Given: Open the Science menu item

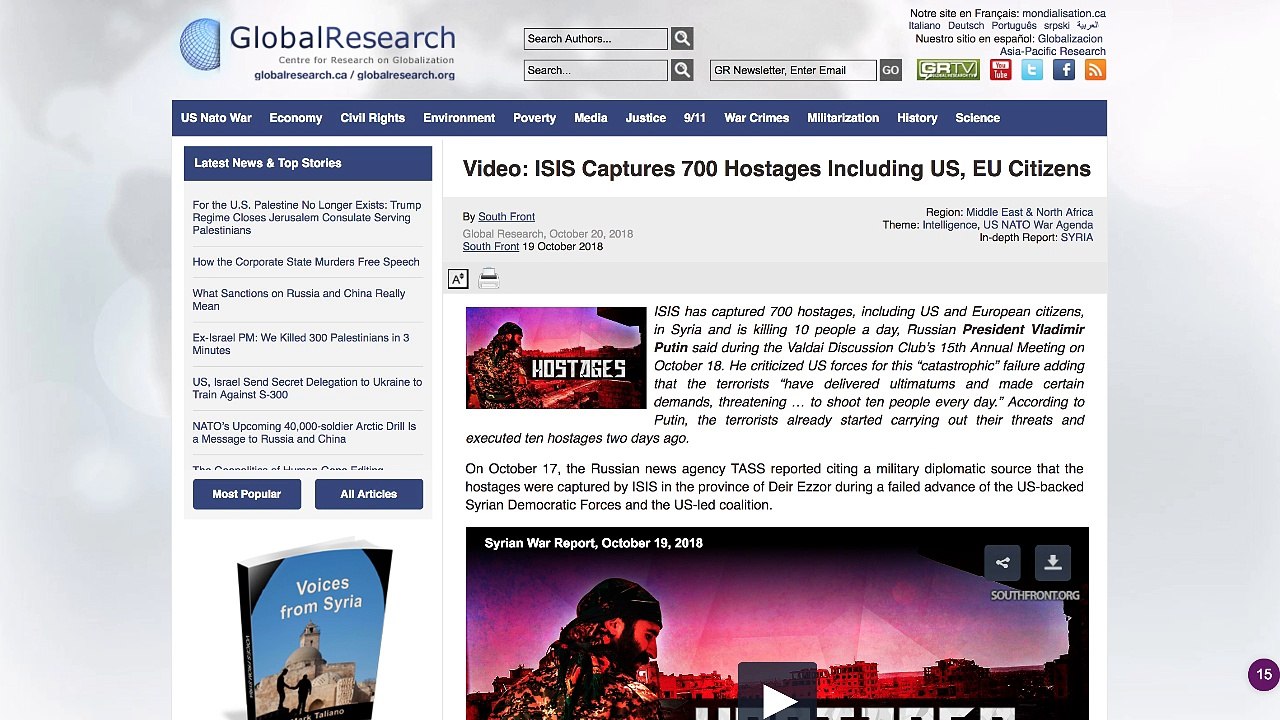Looking at the screenshot, I should (977, 118).
